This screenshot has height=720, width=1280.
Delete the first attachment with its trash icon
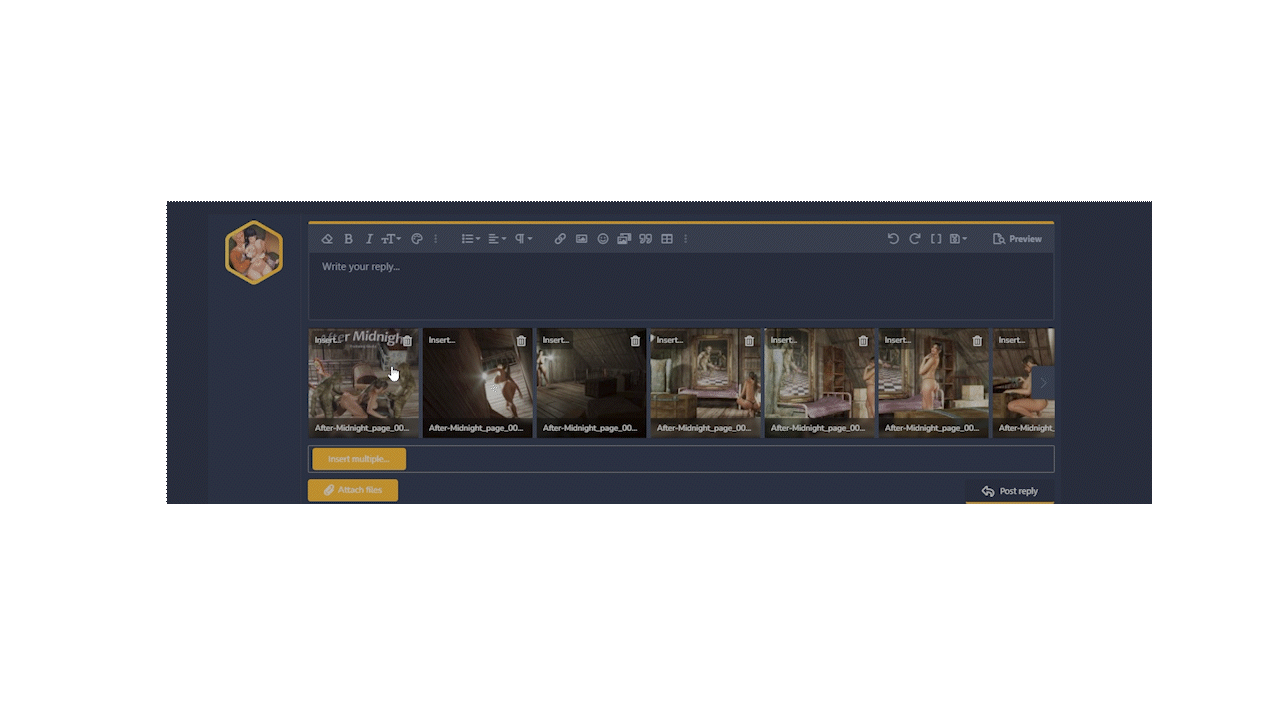(407, 341)
